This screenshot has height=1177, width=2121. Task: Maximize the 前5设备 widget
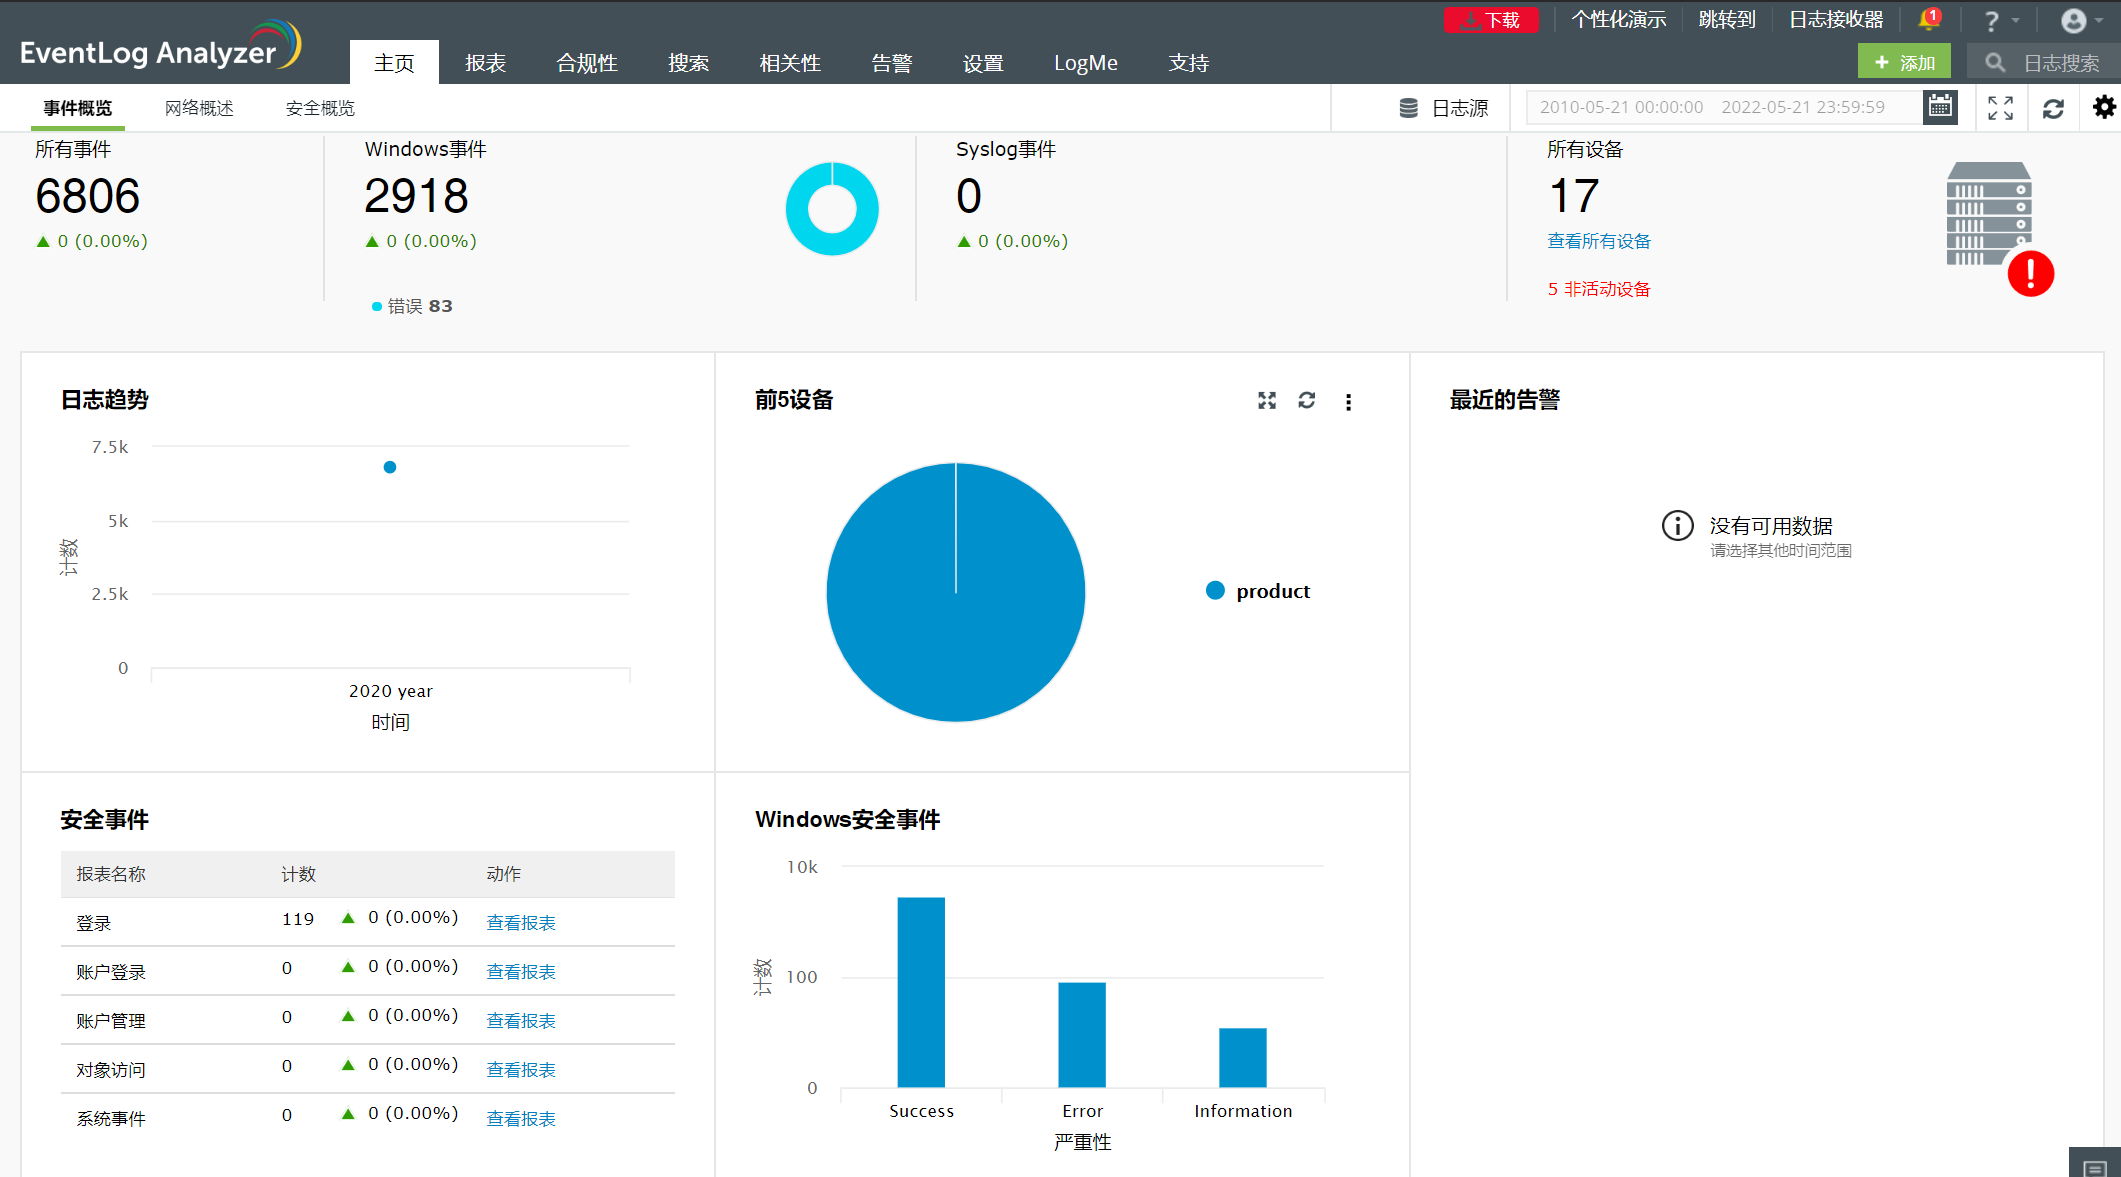coord(1267,401)
